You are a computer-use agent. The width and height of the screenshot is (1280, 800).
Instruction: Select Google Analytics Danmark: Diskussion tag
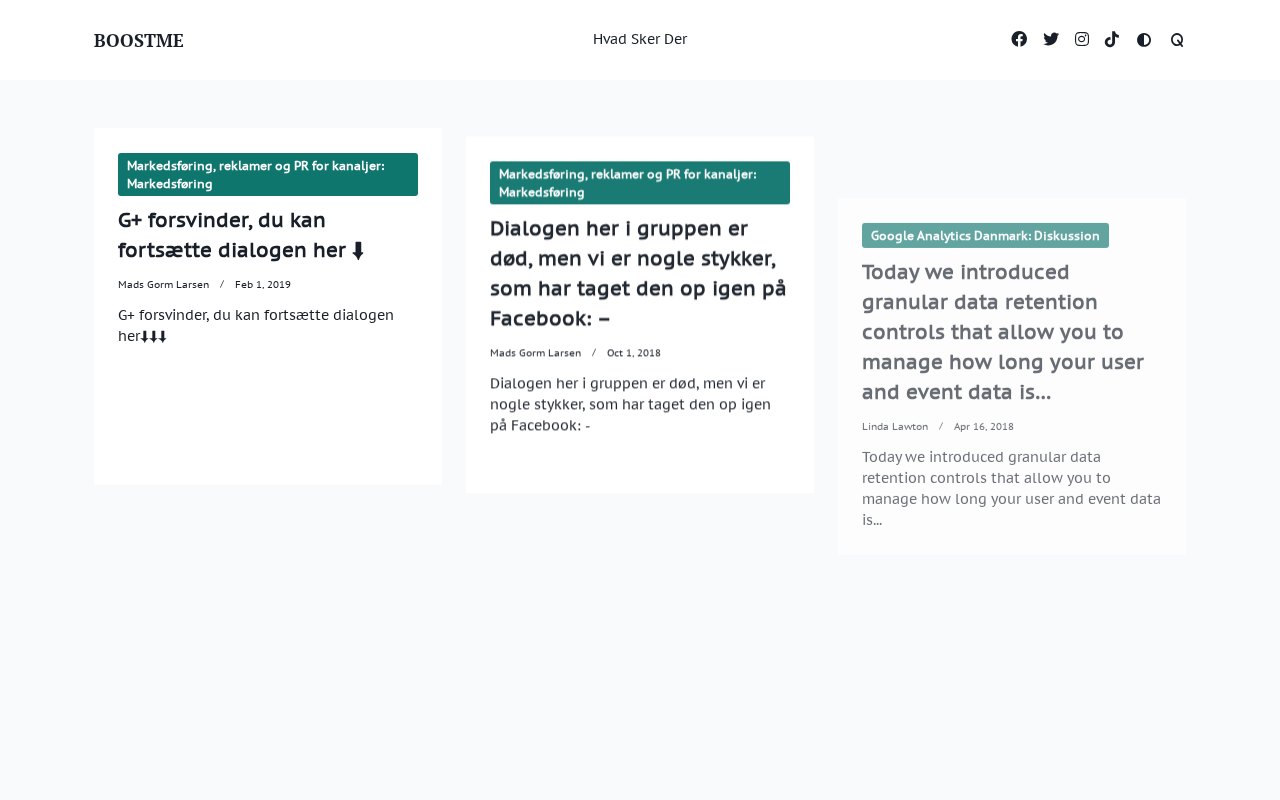(985, 236)
